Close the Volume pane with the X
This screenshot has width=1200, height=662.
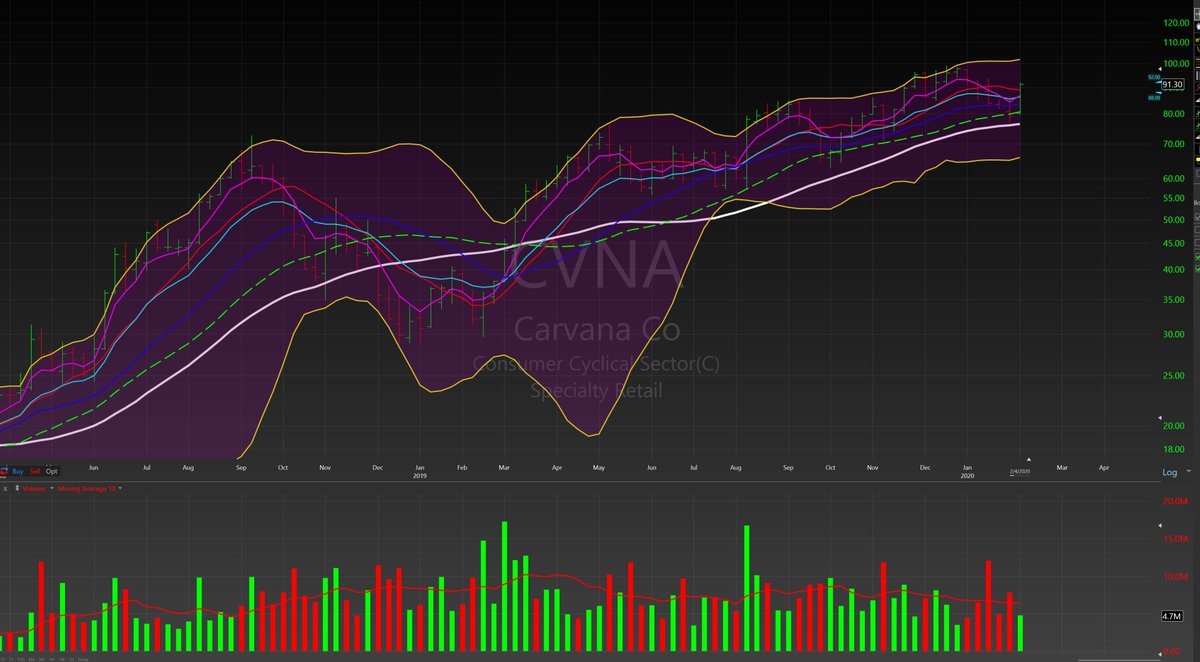(x=5, y=489)
